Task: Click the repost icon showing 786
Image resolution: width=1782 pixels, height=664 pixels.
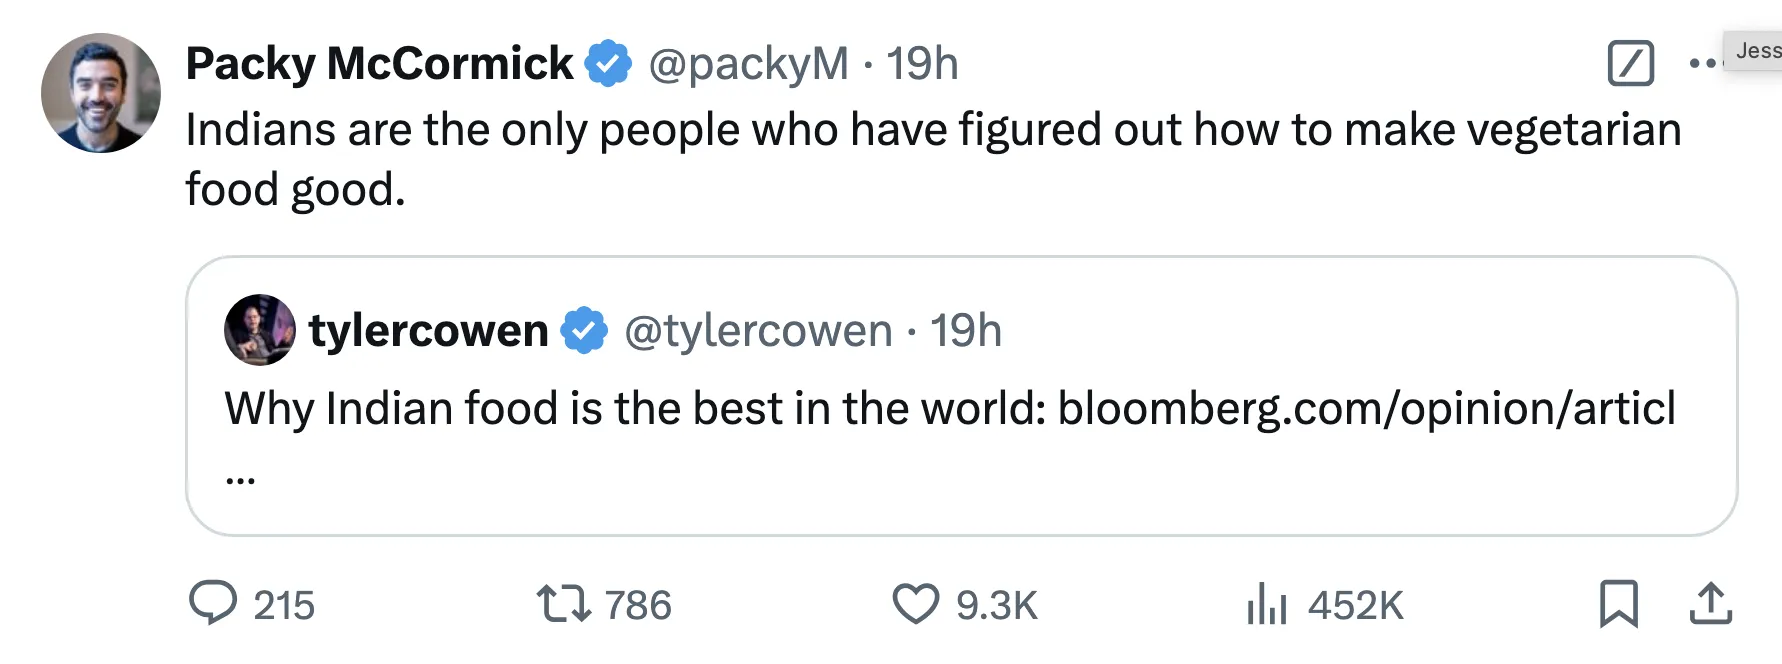Action: [x=564, y=604]
